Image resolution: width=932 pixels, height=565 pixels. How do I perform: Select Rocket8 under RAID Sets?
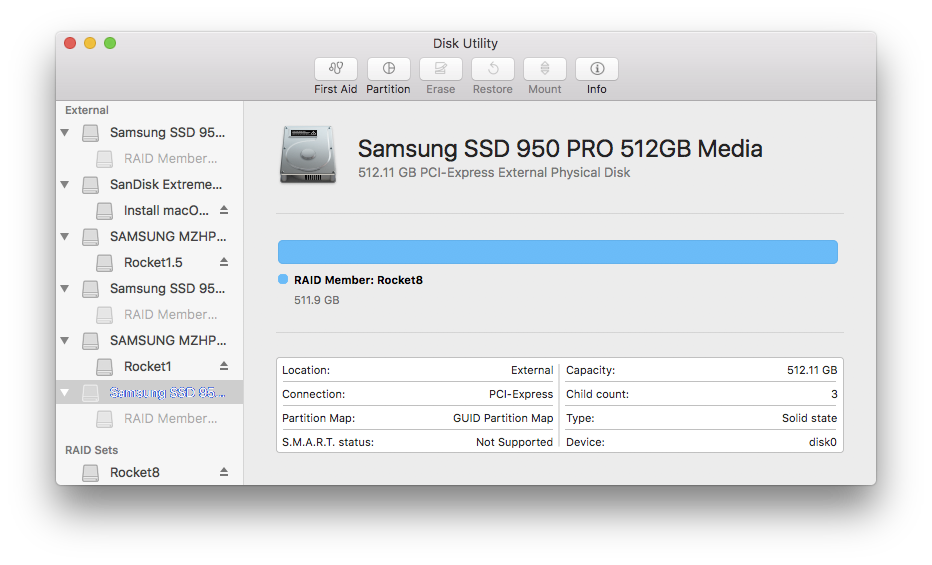point(150,472)
